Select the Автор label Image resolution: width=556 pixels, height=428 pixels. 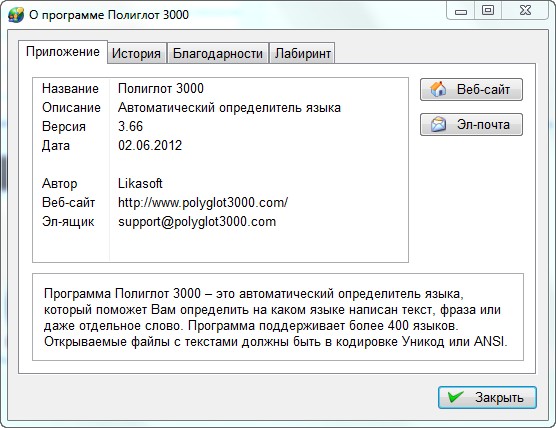click(60, 184)
